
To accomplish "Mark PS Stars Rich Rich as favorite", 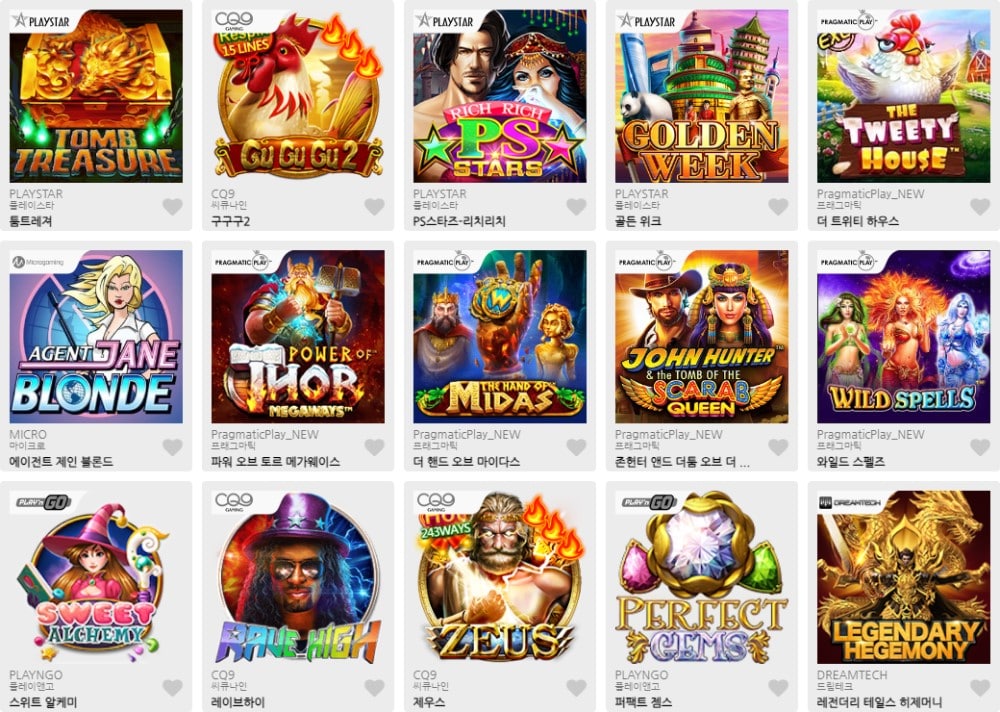I will pos(576,207).
